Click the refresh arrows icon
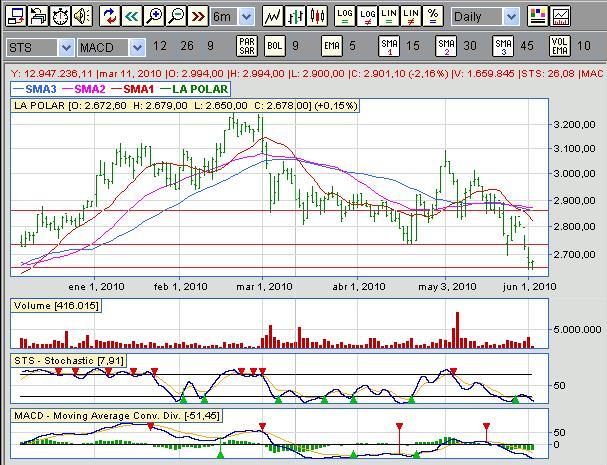The width and height of the screenshot is (607, 465). click(x=110, y=16)
